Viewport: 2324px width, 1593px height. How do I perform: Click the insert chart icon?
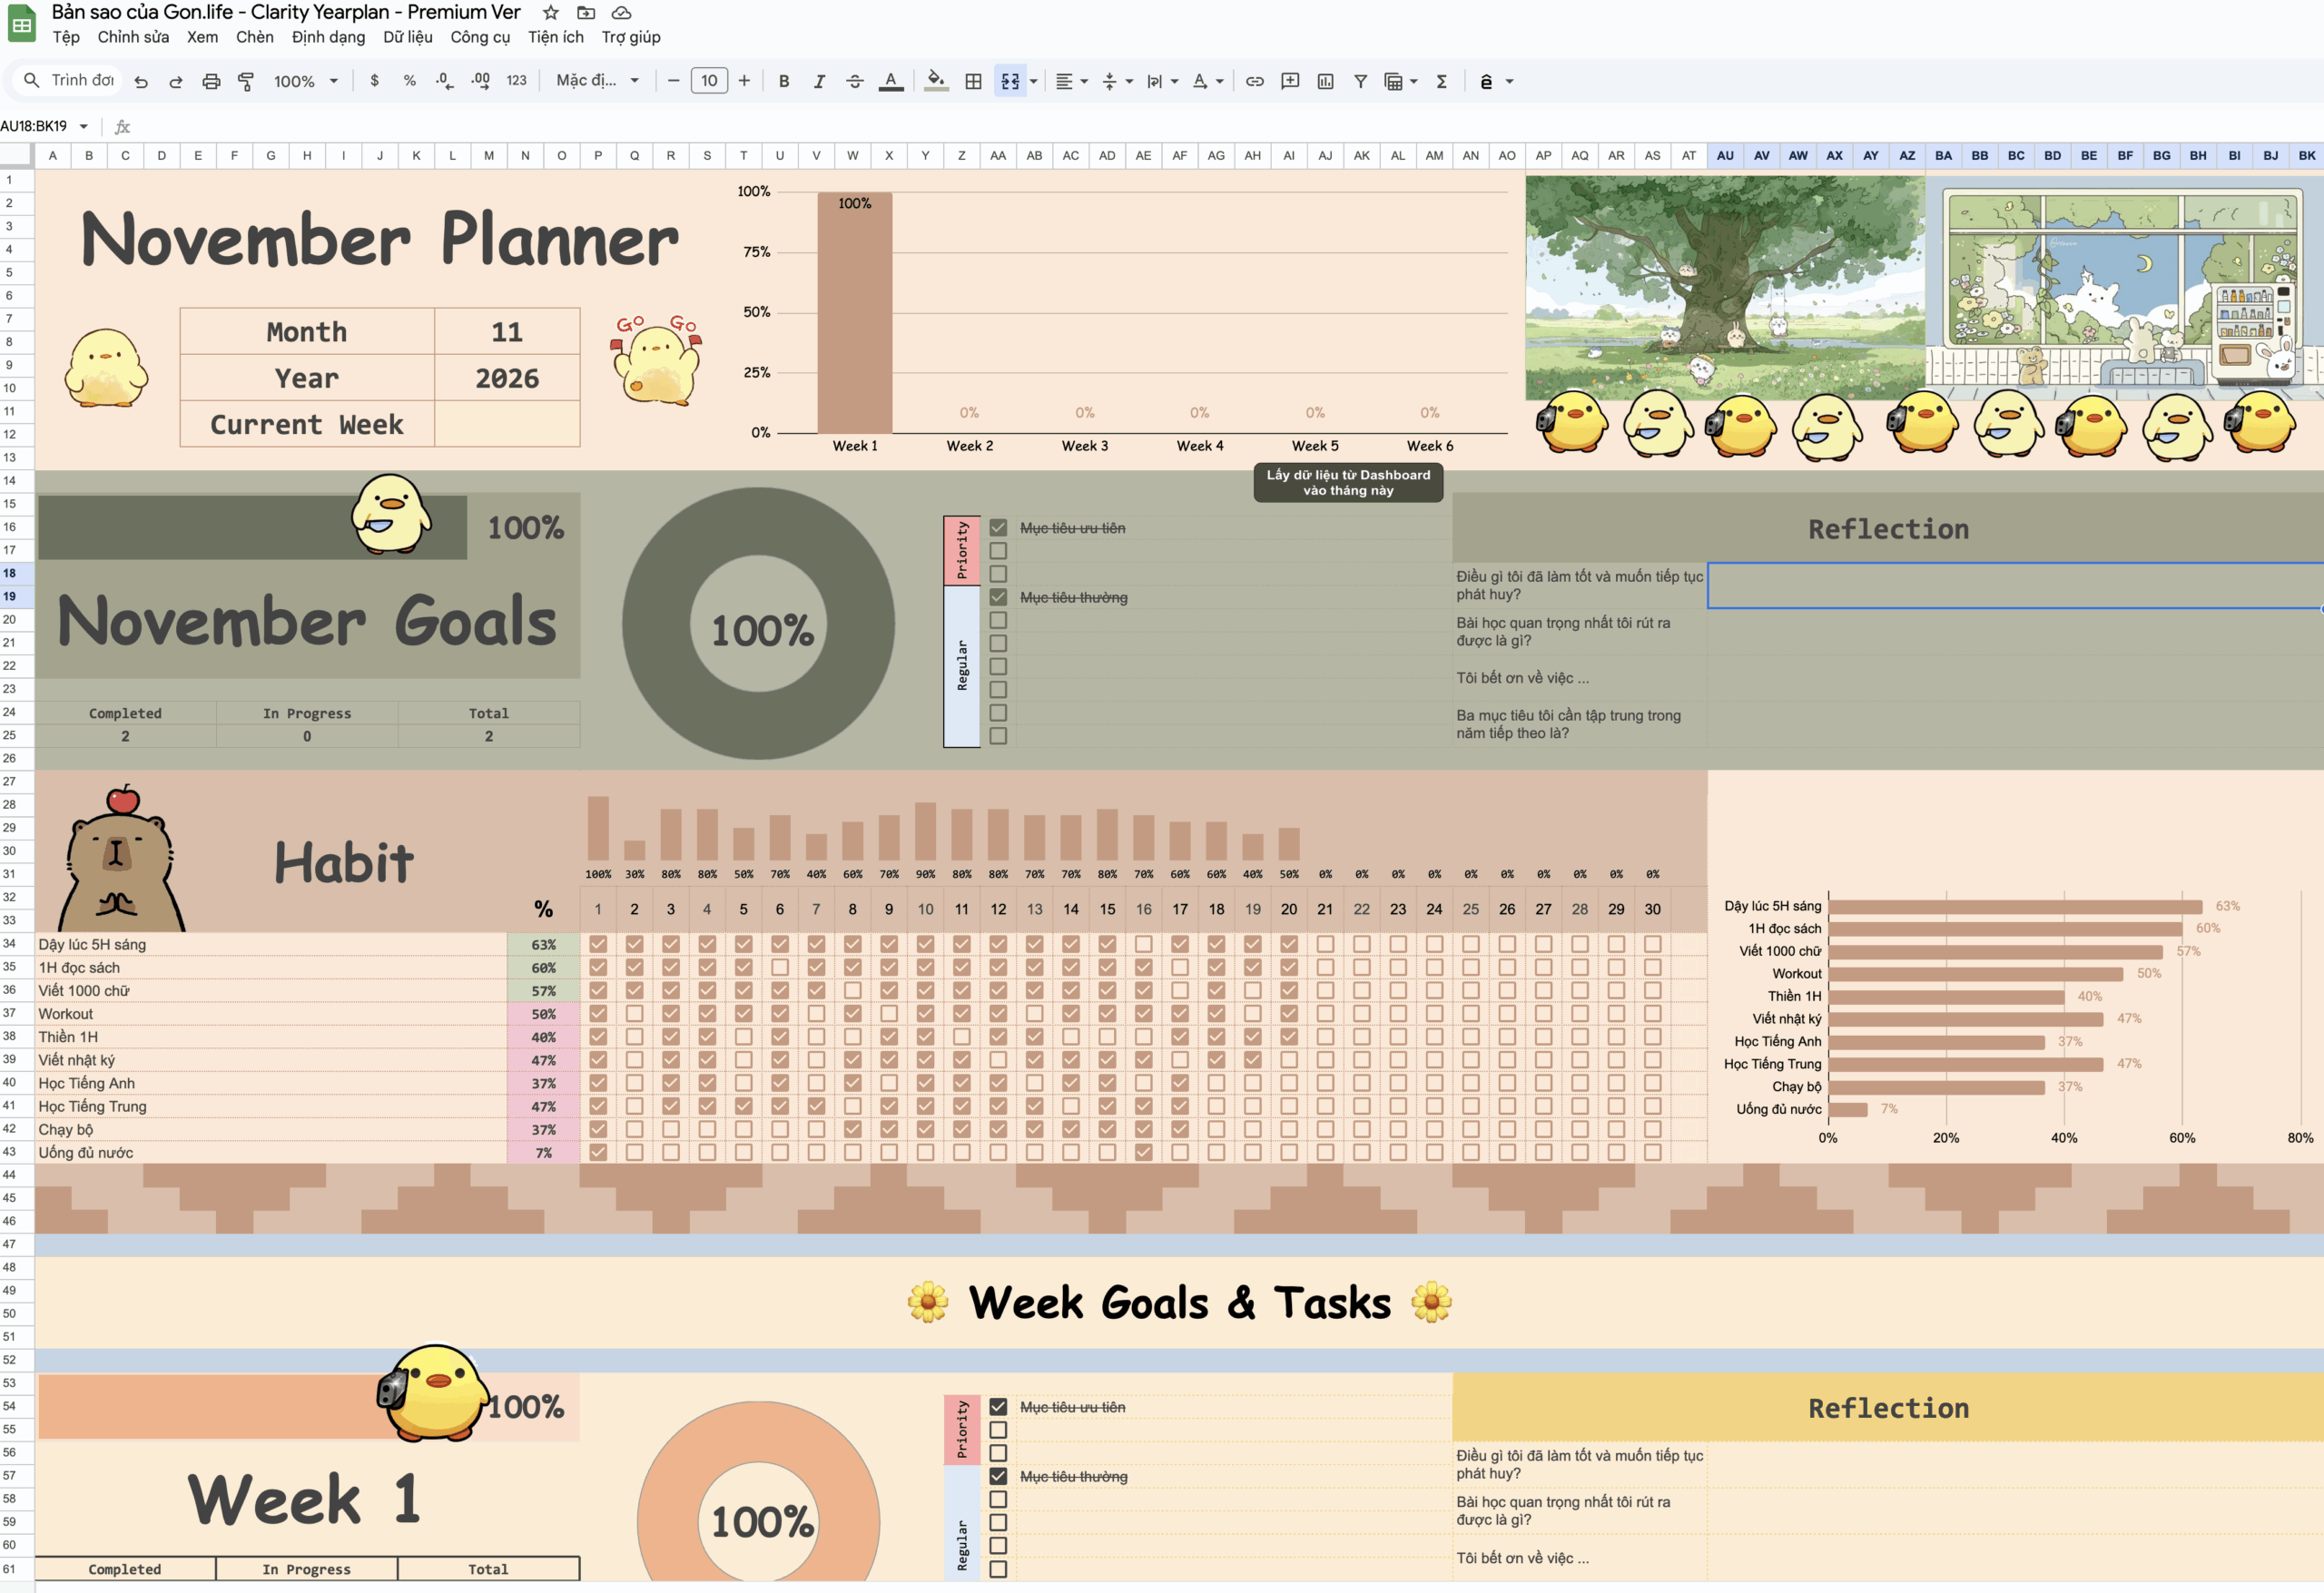[x=1325, y=81]
